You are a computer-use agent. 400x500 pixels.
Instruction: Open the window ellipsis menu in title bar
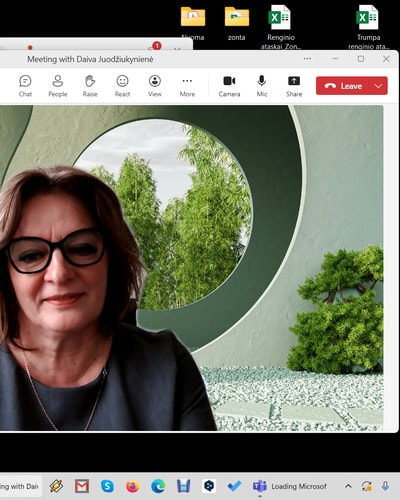307,59
